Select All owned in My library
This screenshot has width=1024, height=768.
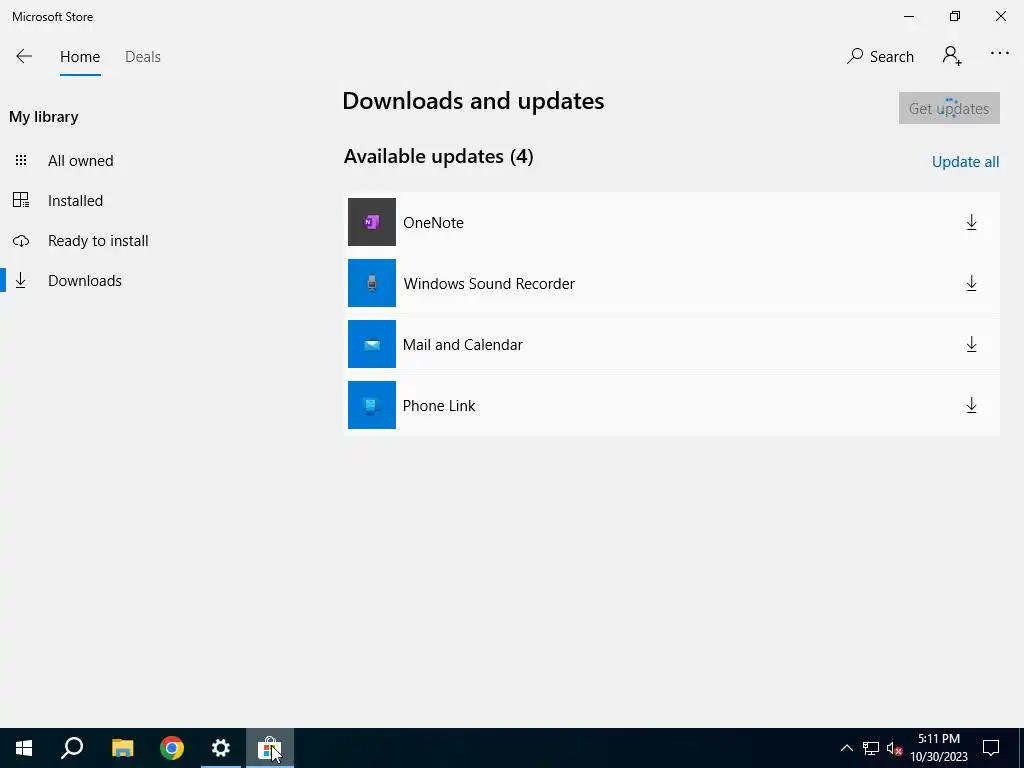(x=80, y=161)
